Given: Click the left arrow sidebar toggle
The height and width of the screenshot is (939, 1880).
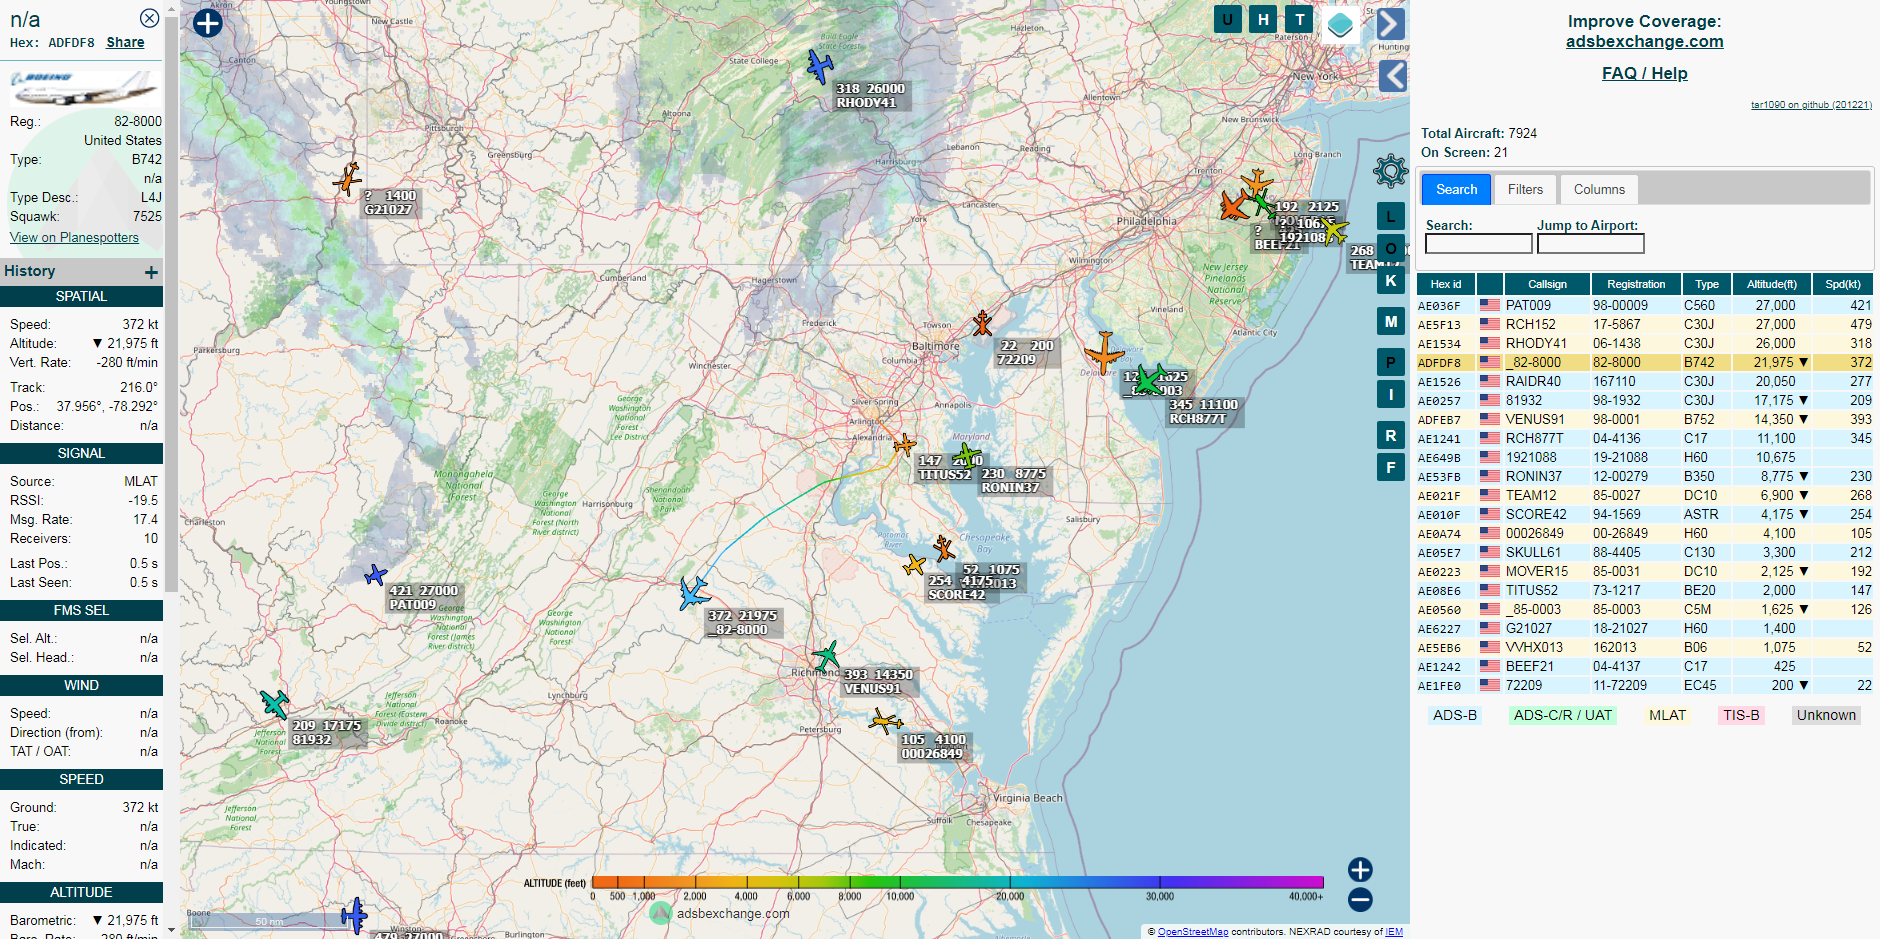Looking at the screenshot, I should (x=1393, y=75).
